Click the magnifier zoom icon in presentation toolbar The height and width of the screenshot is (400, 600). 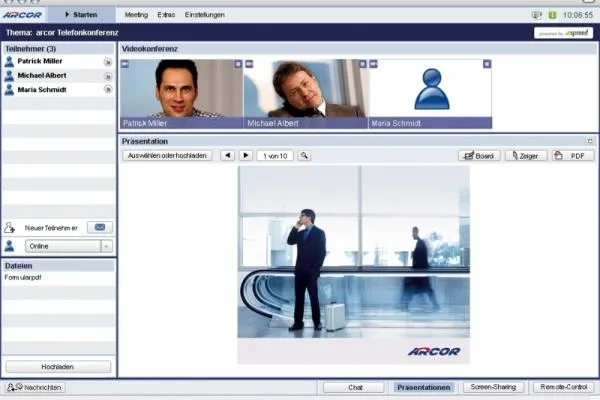[304, 155]
